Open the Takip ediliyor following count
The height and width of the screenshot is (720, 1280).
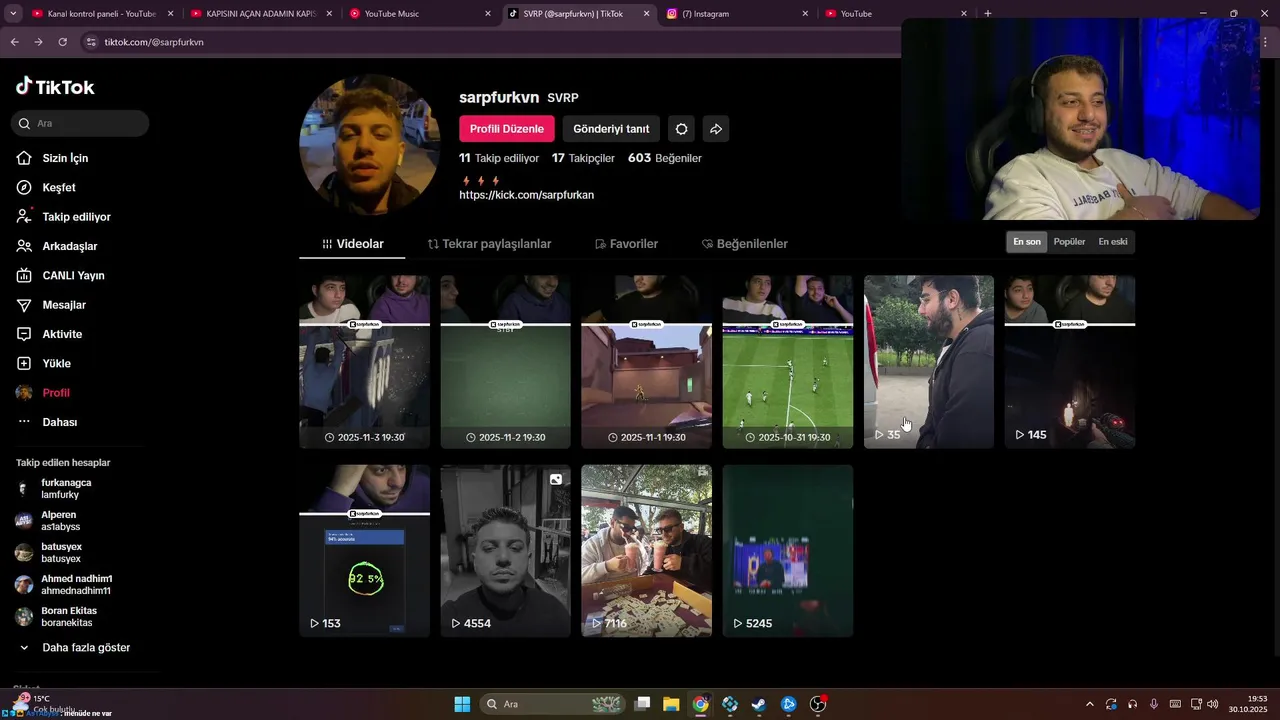click(499, 158)
